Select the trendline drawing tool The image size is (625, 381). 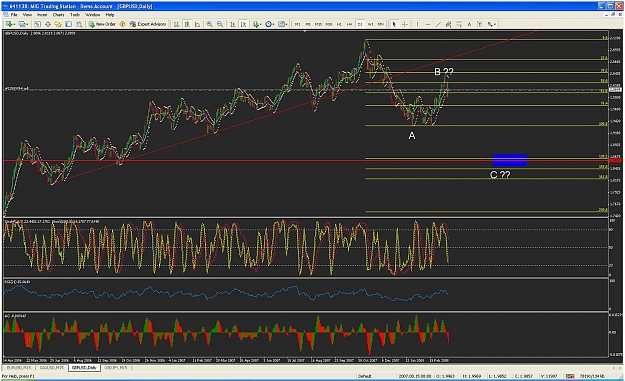coord(438,24)
